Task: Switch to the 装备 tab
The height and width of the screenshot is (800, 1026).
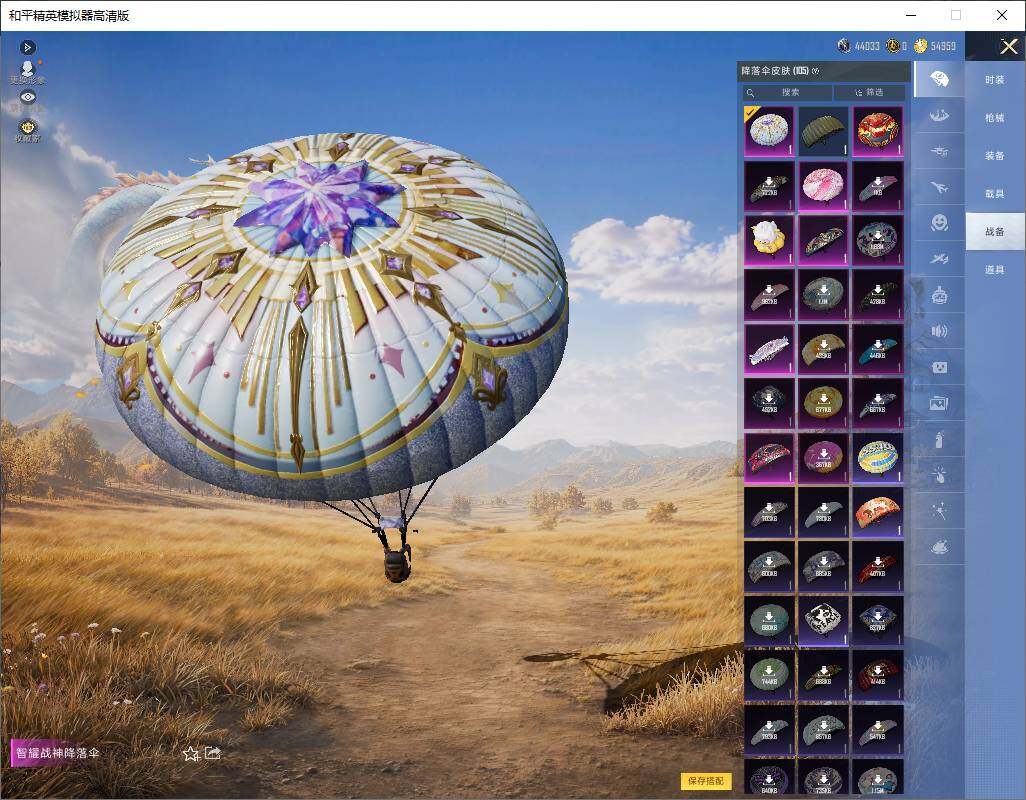Action: (x=995, y=156)
